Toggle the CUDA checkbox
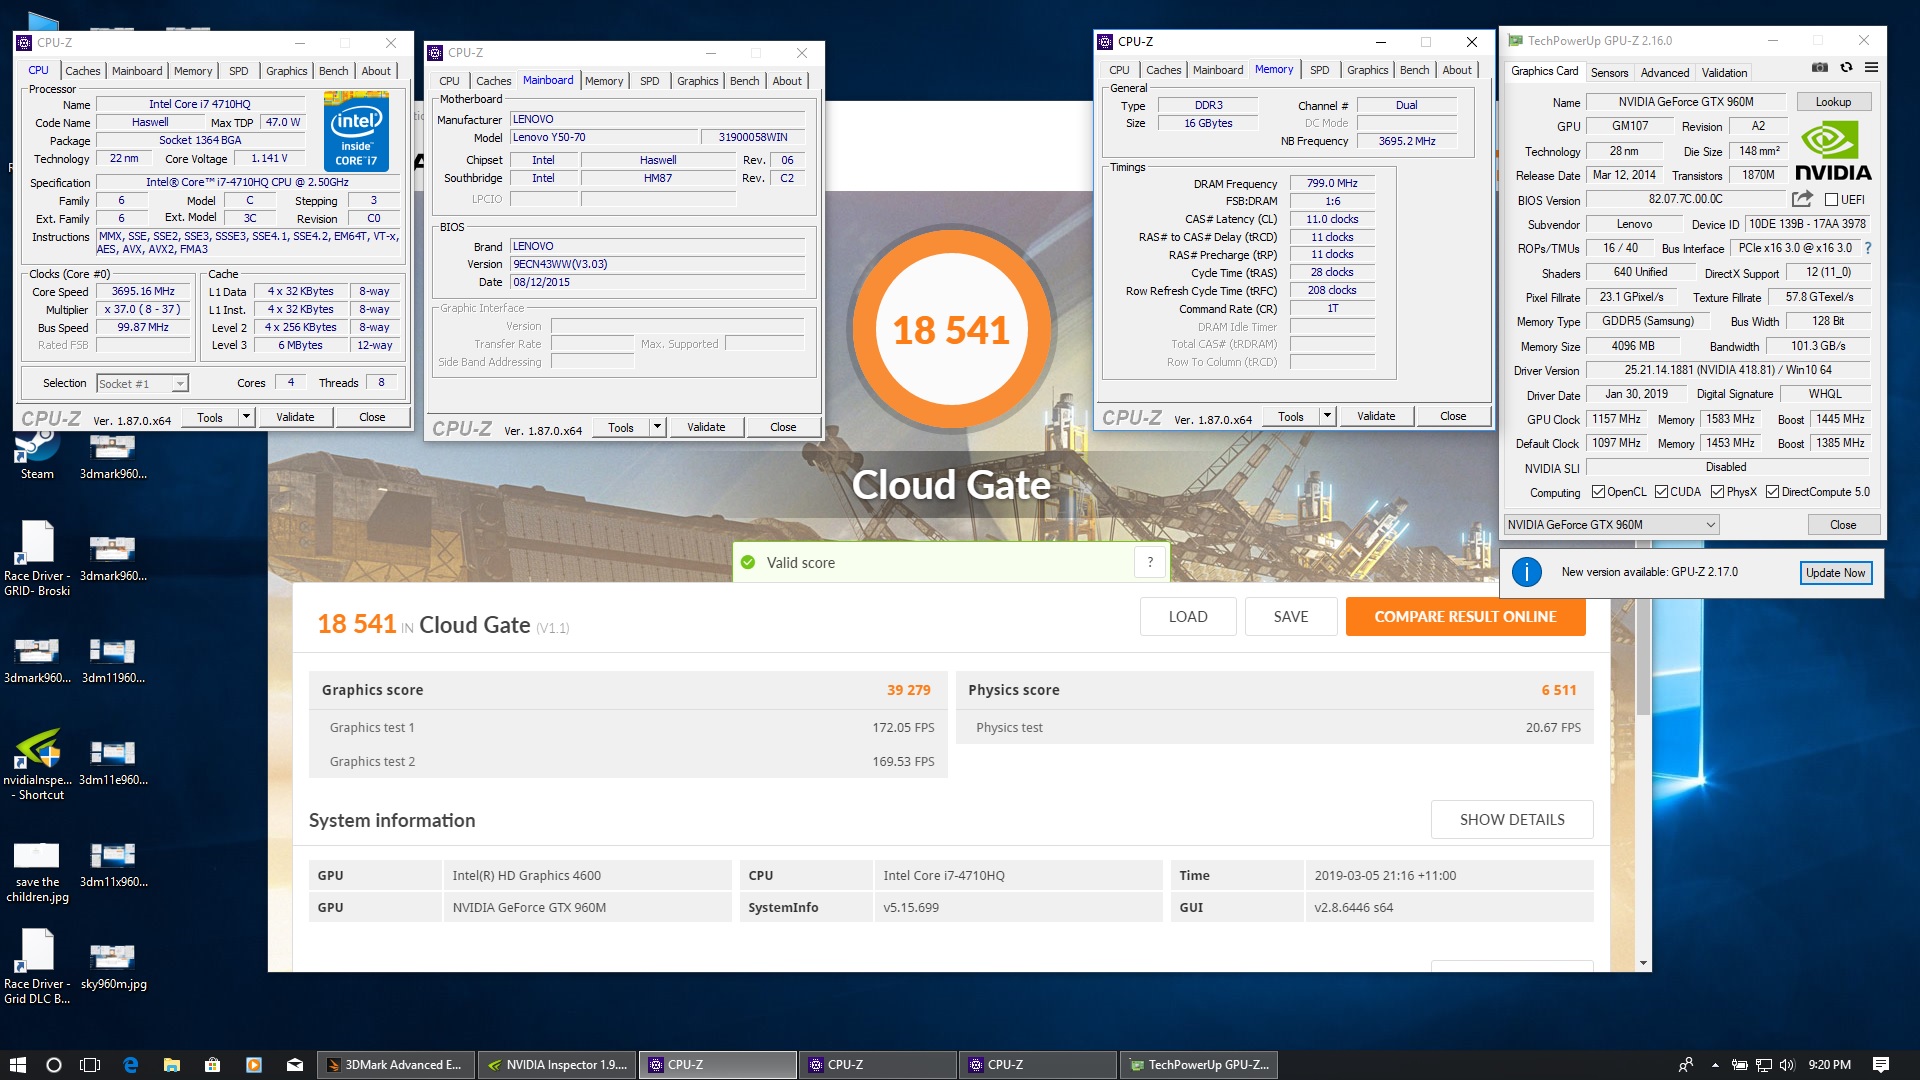The image size is (1920, 1080). (1661, 492)
